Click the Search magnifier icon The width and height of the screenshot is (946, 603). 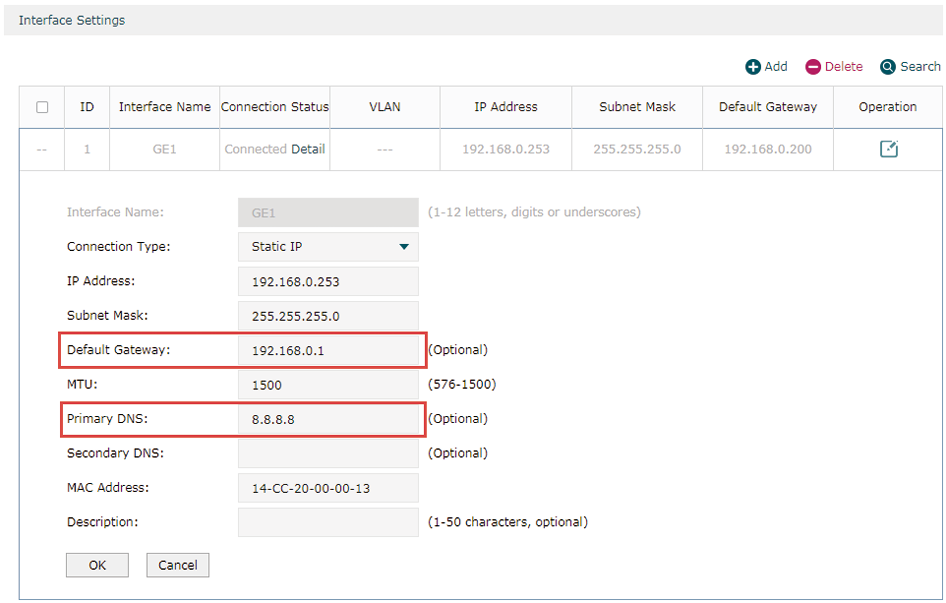click(x=887, y=67)
